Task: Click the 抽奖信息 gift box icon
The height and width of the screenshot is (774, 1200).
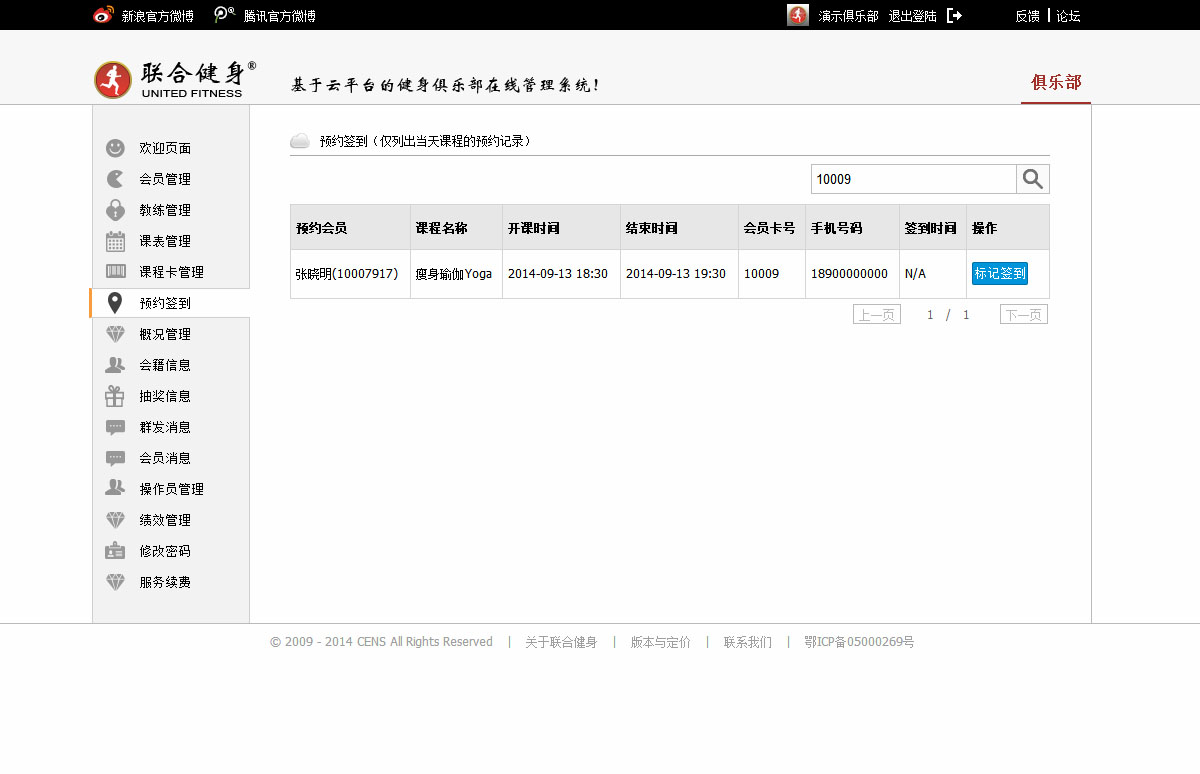Action: (116, 396)
